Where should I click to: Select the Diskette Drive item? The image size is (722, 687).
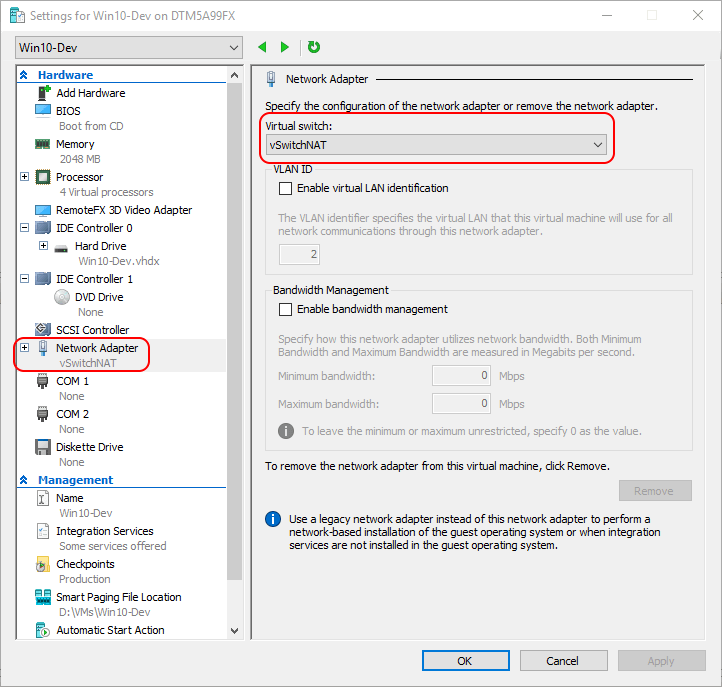click(90, 447)
